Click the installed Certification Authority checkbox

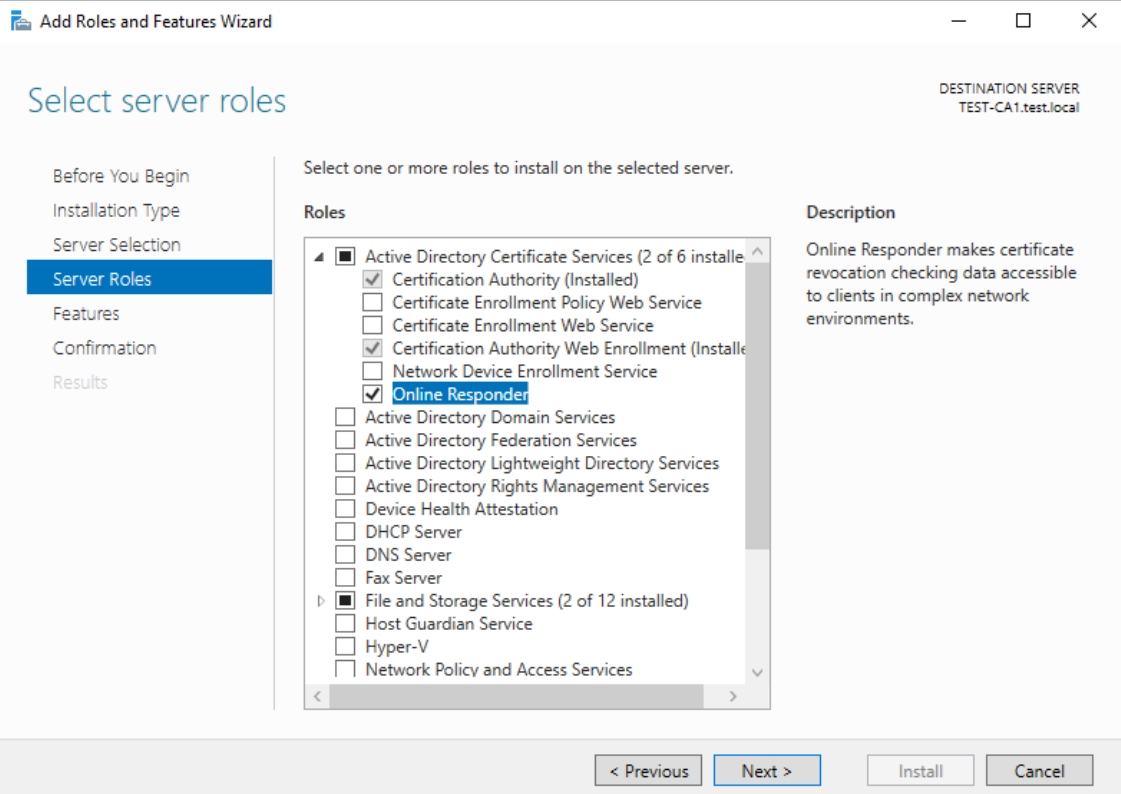coord(372,279)
